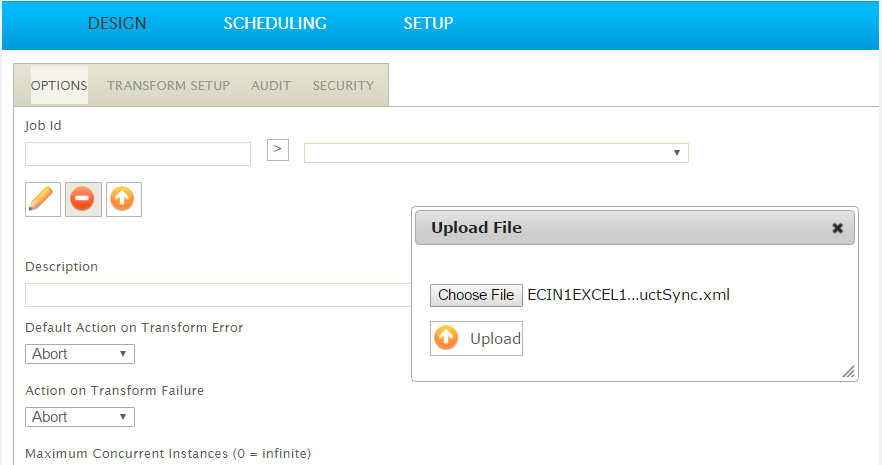Expand Action on Transform Failure dropdown
Screen dimensions: 882x465
point(80,417)
